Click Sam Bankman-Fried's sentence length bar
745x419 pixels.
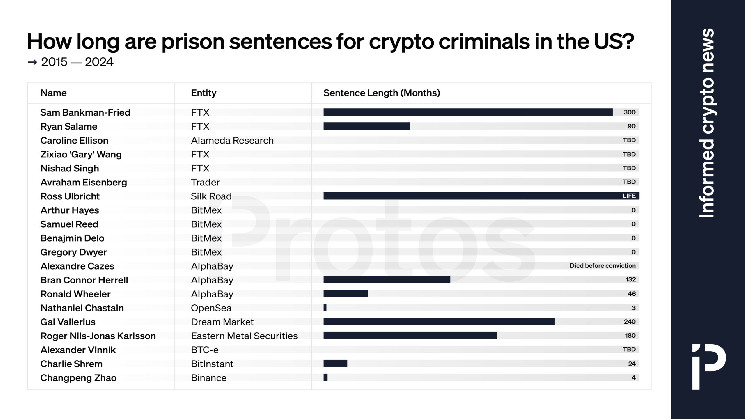point(468,112)
